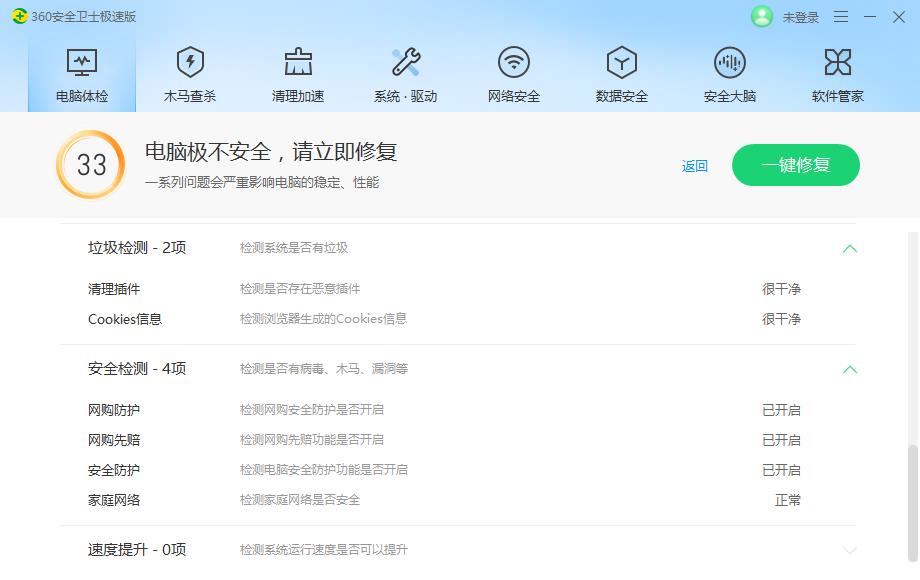Image resolution: width=920 pixels, height=580 pixels.
Task: Open the 木马查杀 scan section
Action: coord(189,70)
